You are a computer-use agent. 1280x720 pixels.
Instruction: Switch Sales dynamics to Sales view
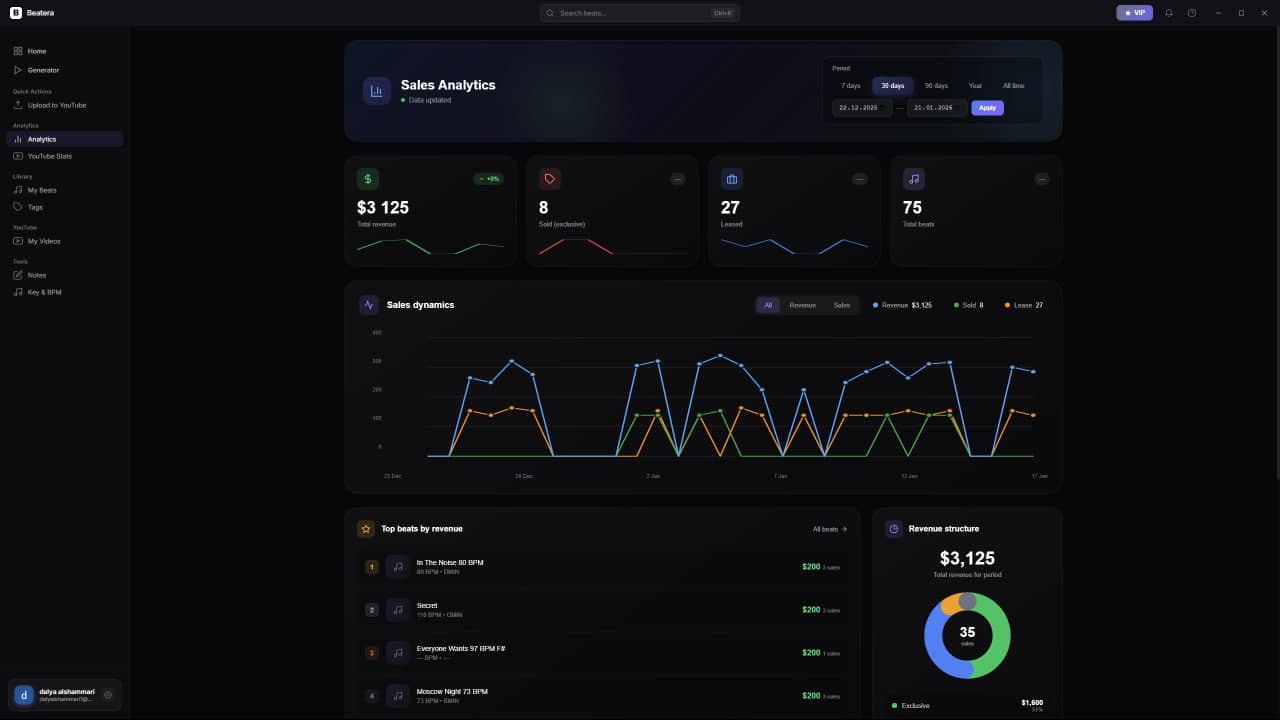pyautogui.click(x=842, y=305)
